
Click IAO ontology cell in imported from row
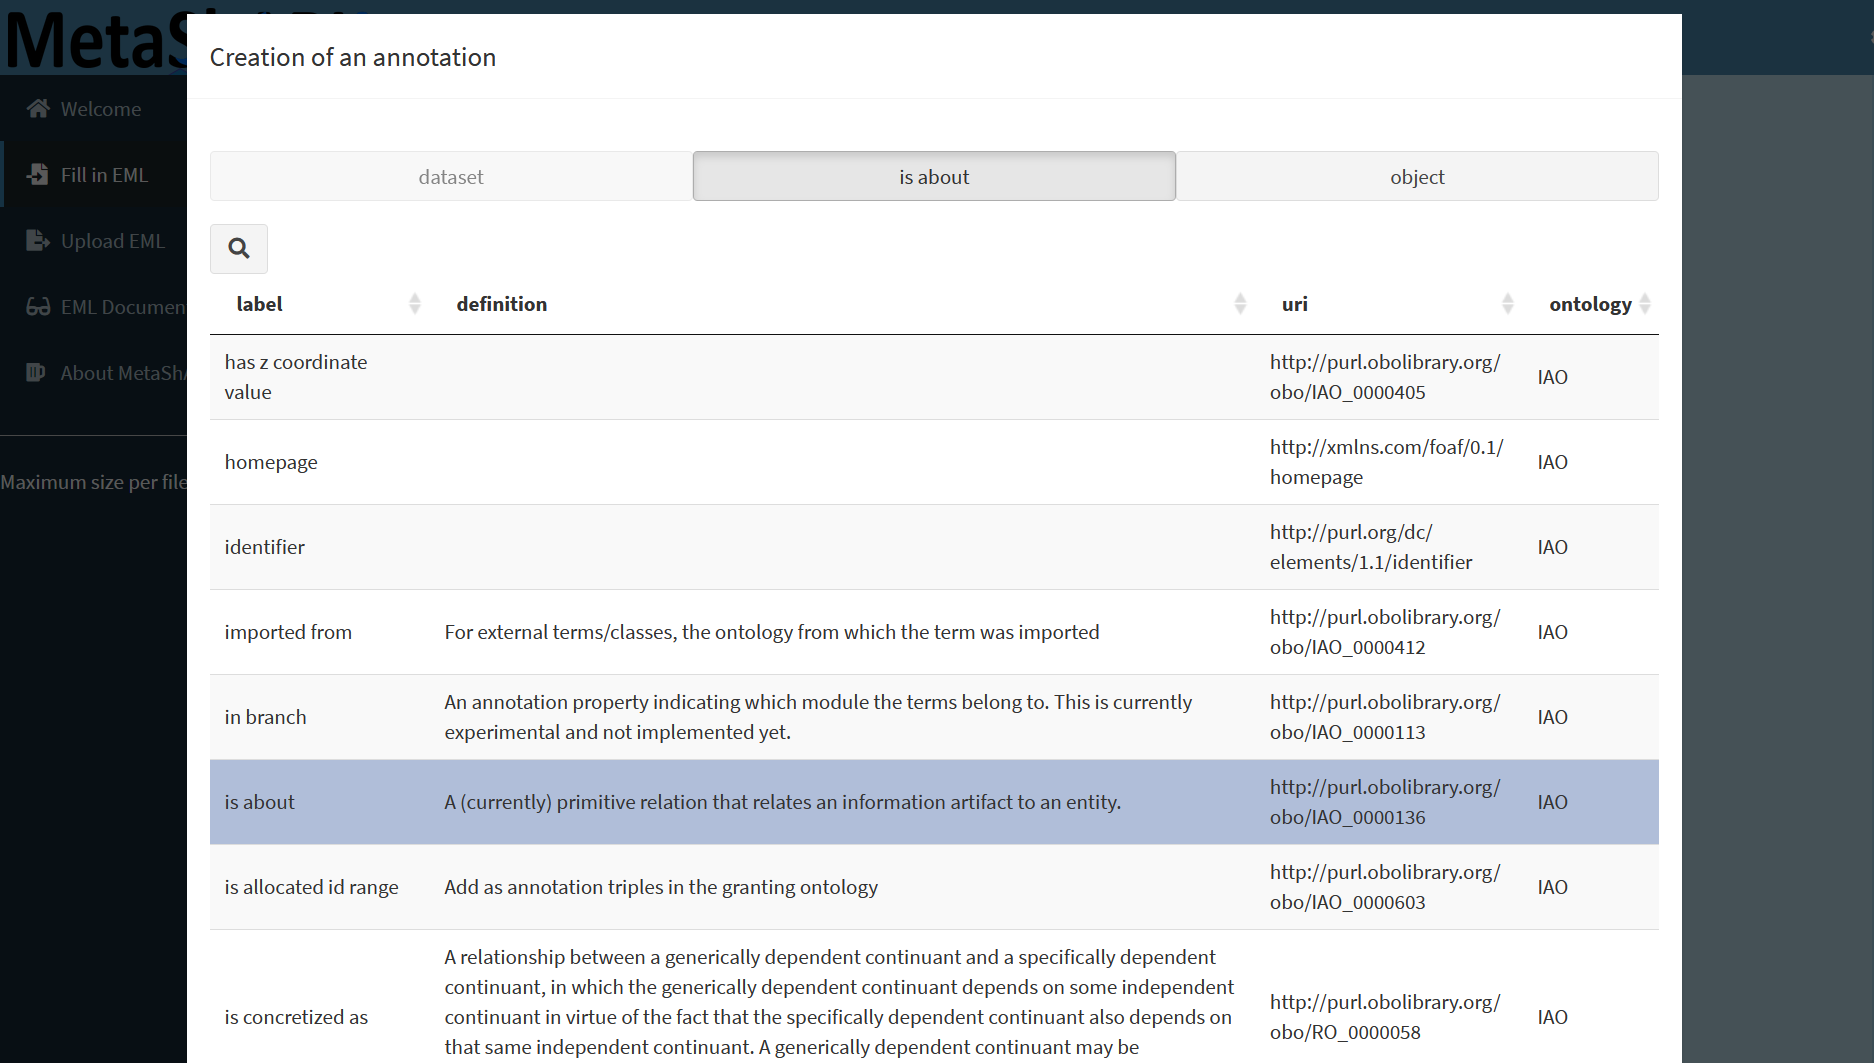click(1591, 632)
